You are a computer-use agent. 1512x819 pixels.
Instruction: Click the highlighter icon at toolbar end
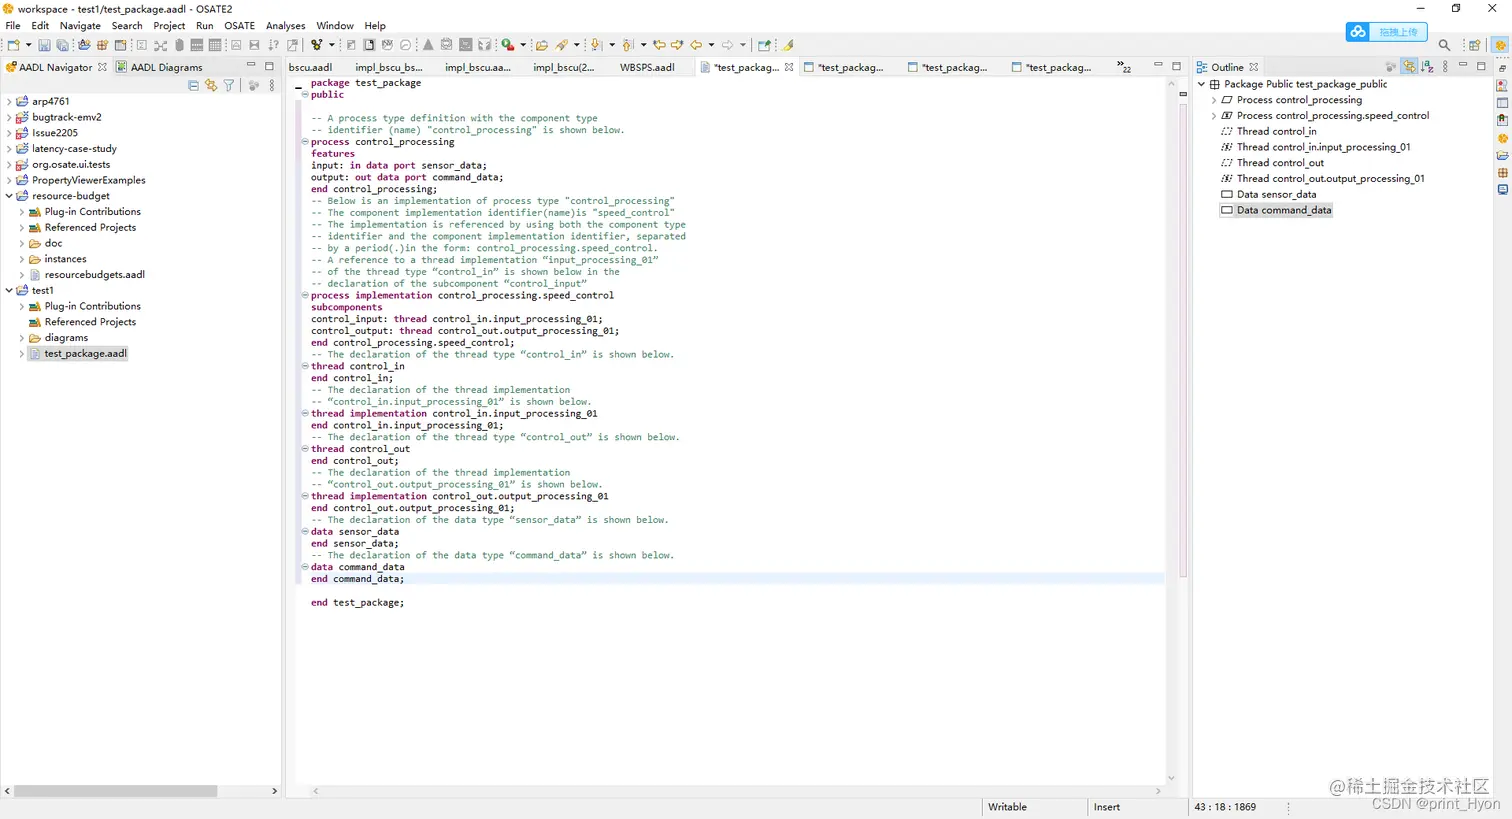pos(788,45)
